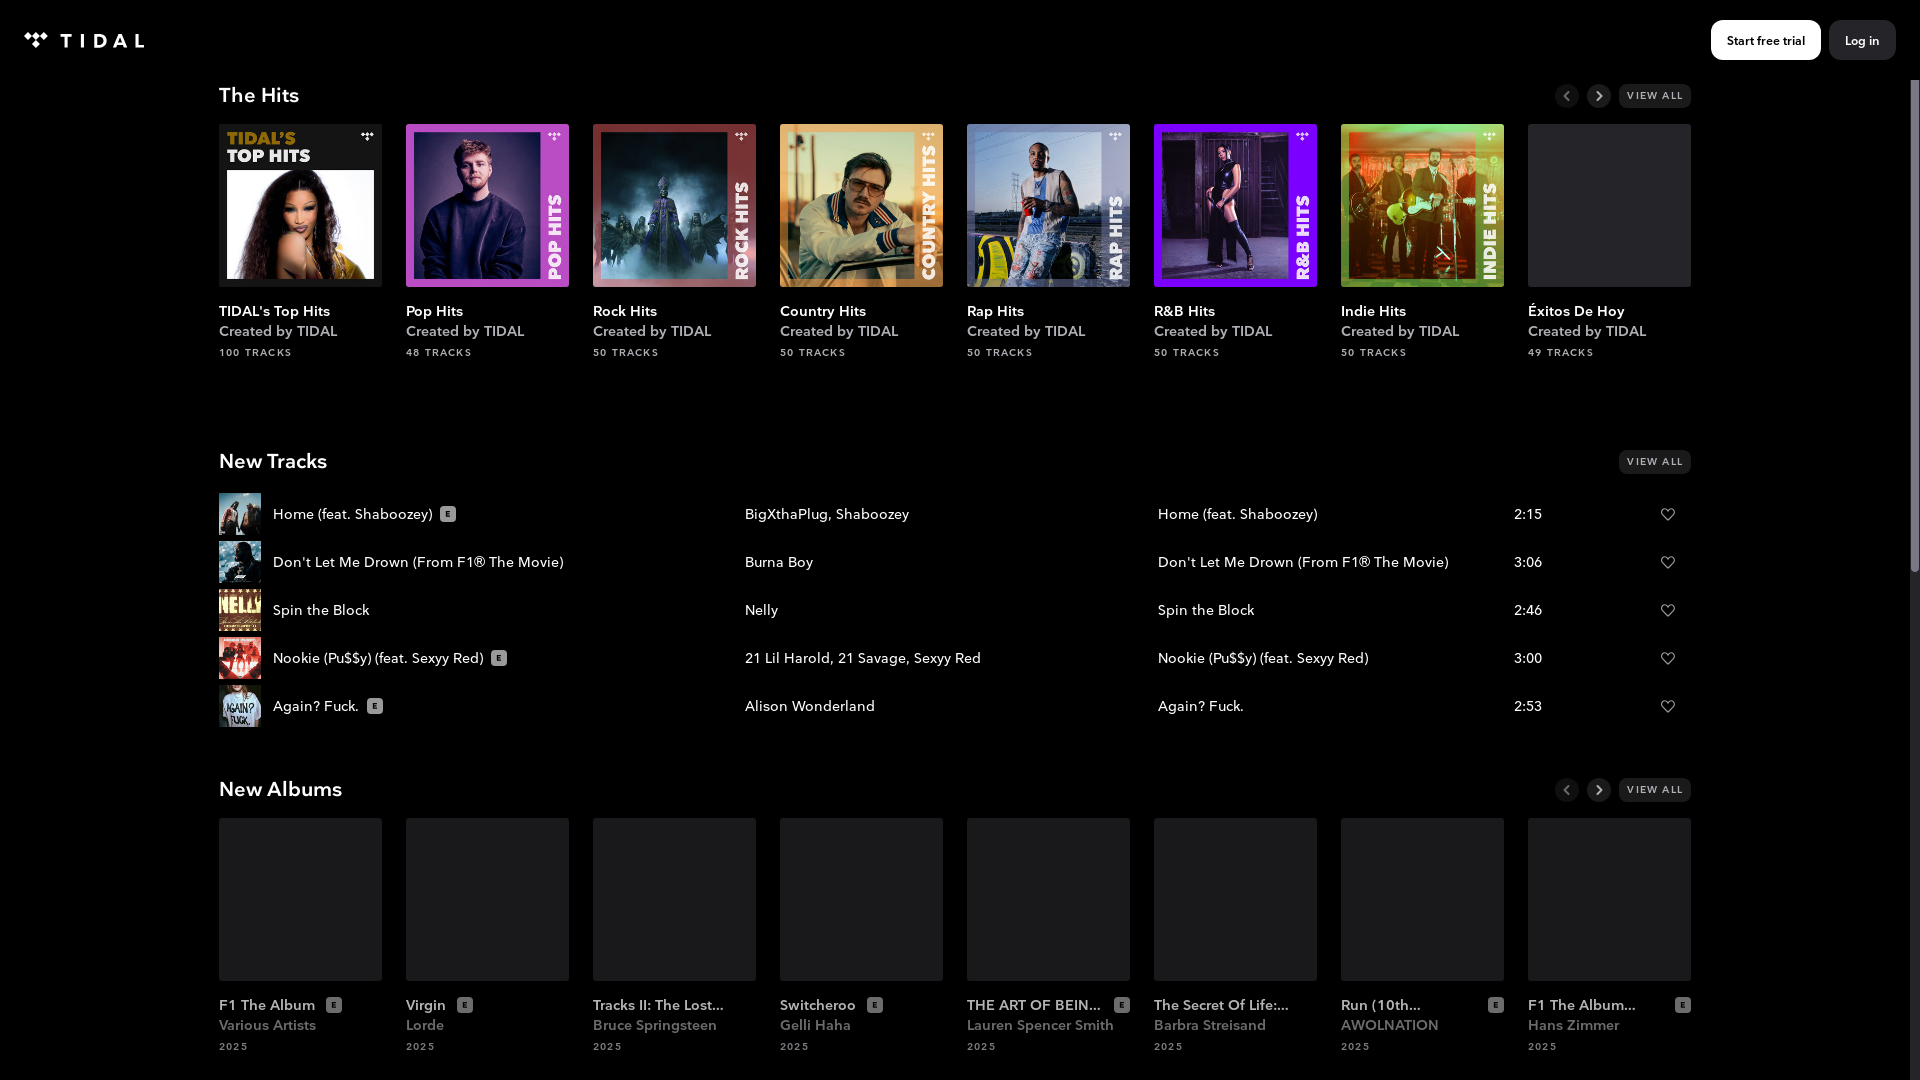Viewport: 1920px width, 1080px height.
Task: Open Virgin album by Lorde
Action: tap(487, 899)
